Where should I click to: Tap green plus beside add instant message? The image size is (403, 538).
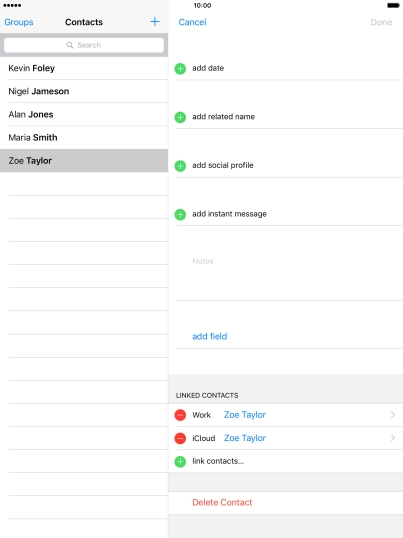point(180,215)
